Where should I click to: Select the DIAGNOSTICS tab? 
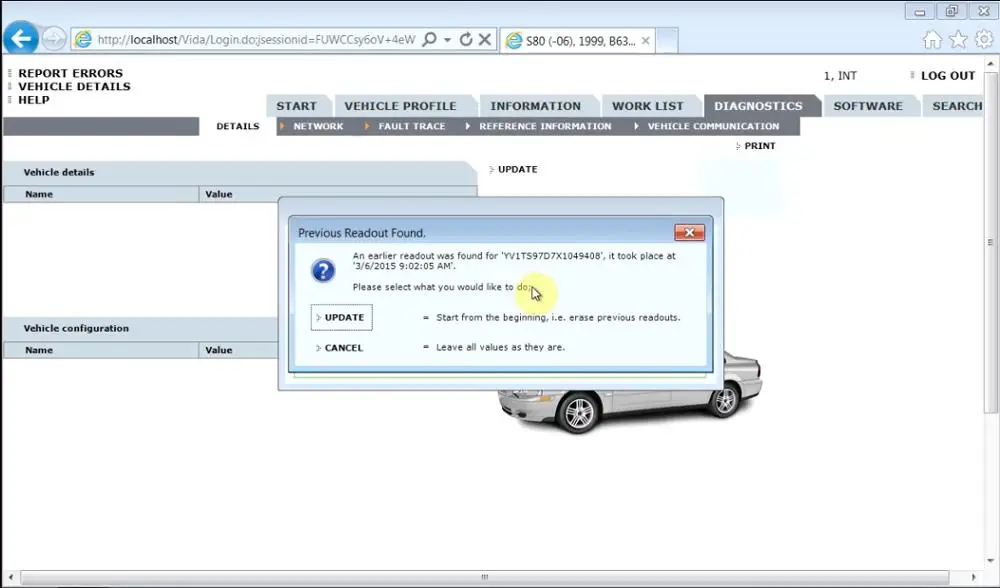click(x=758, y=106)
